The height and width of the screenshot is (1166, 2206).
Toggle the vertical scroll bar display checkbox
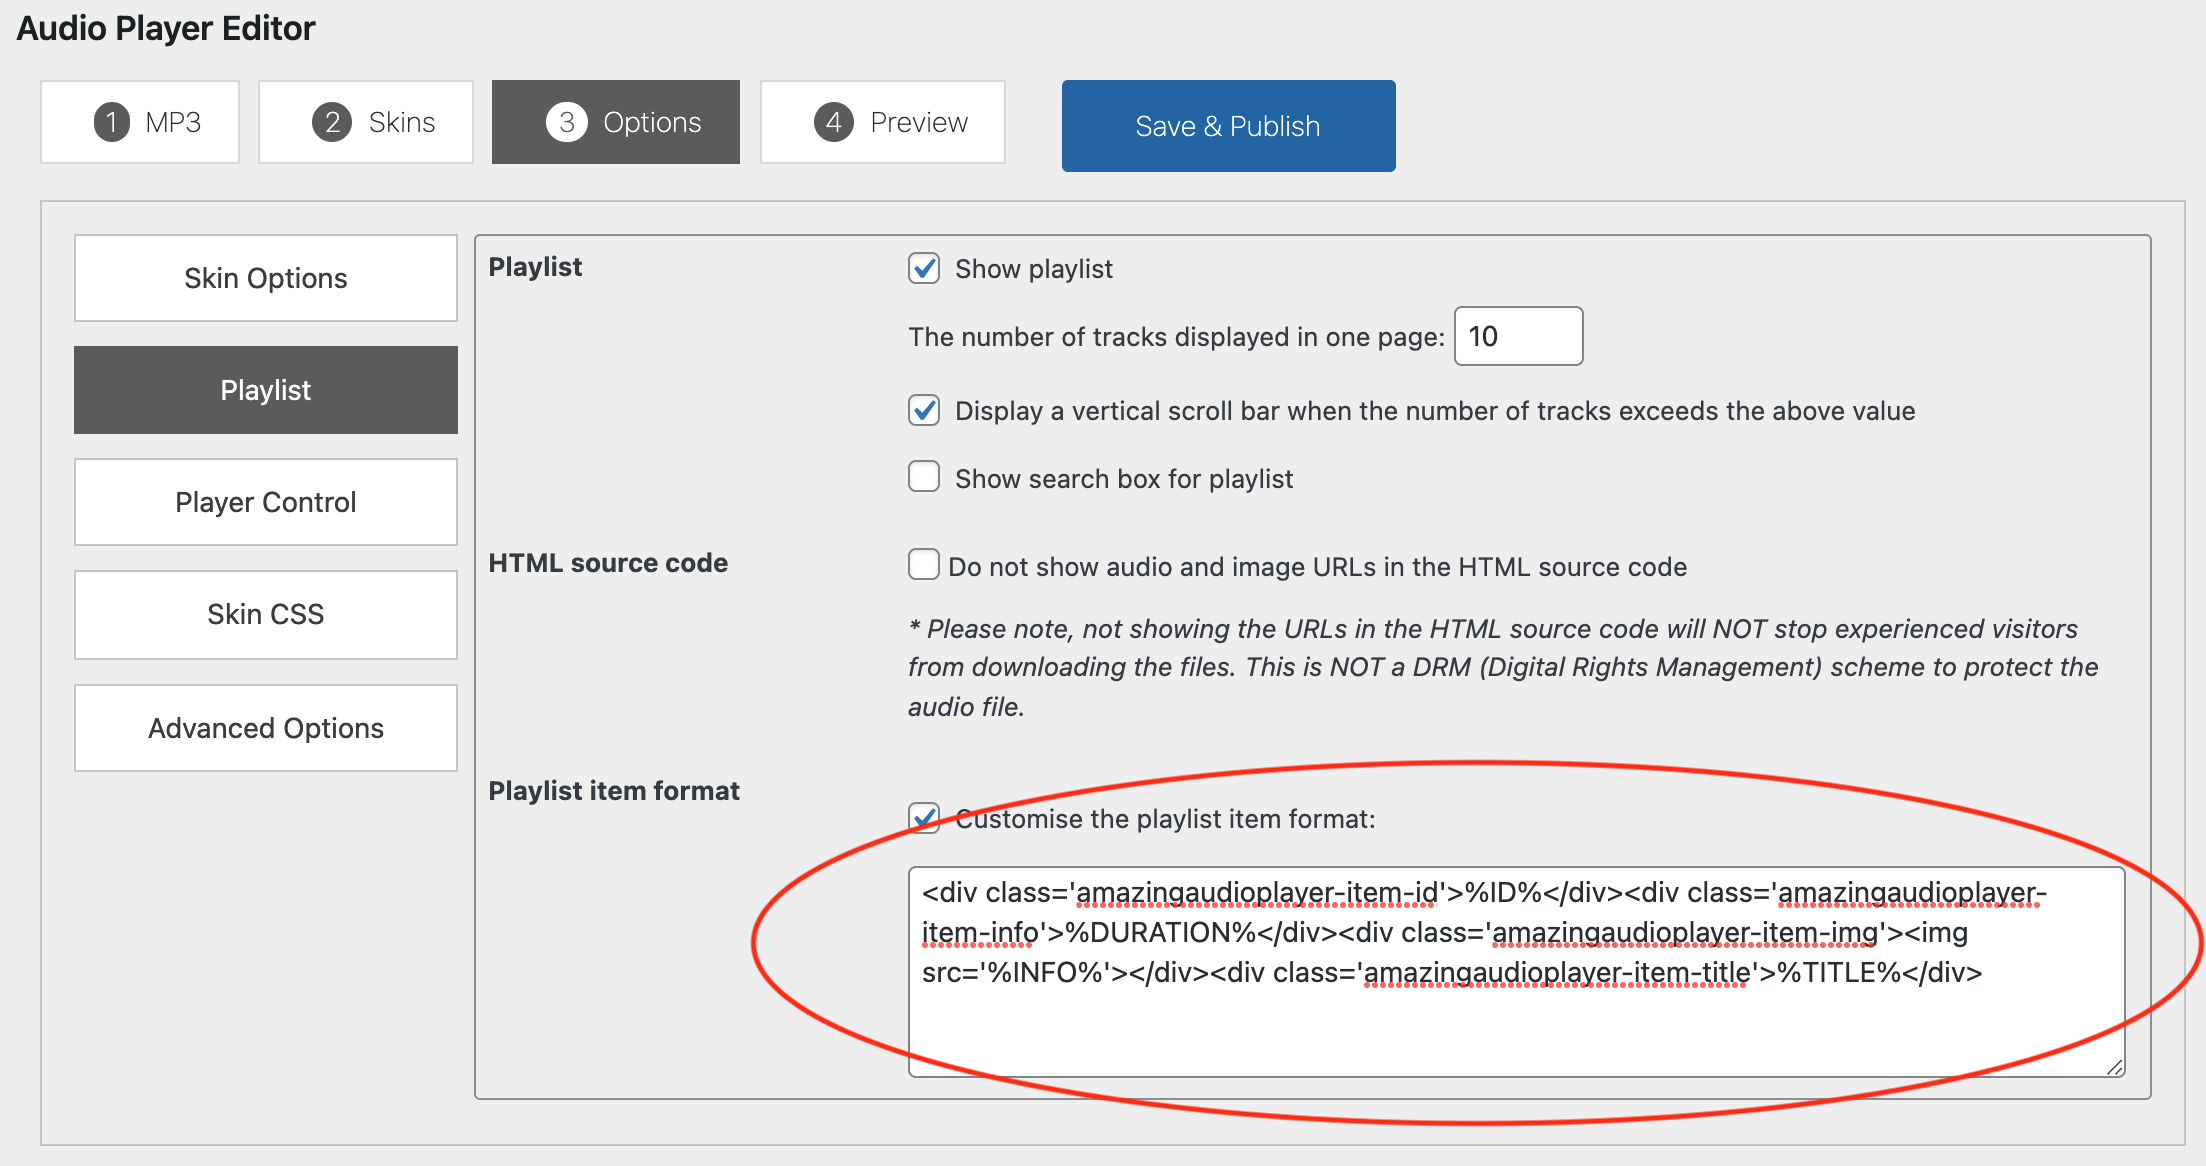coord(924,410)
